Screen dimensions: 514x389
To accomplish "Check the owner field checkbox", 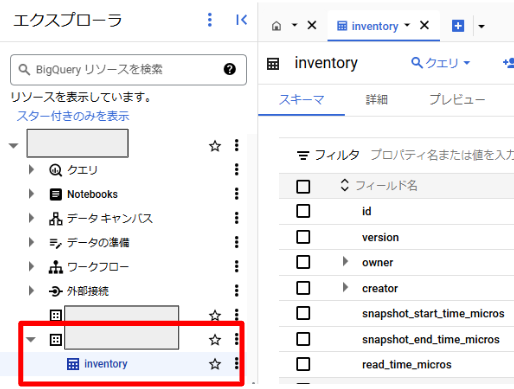I will pos(303,262).
